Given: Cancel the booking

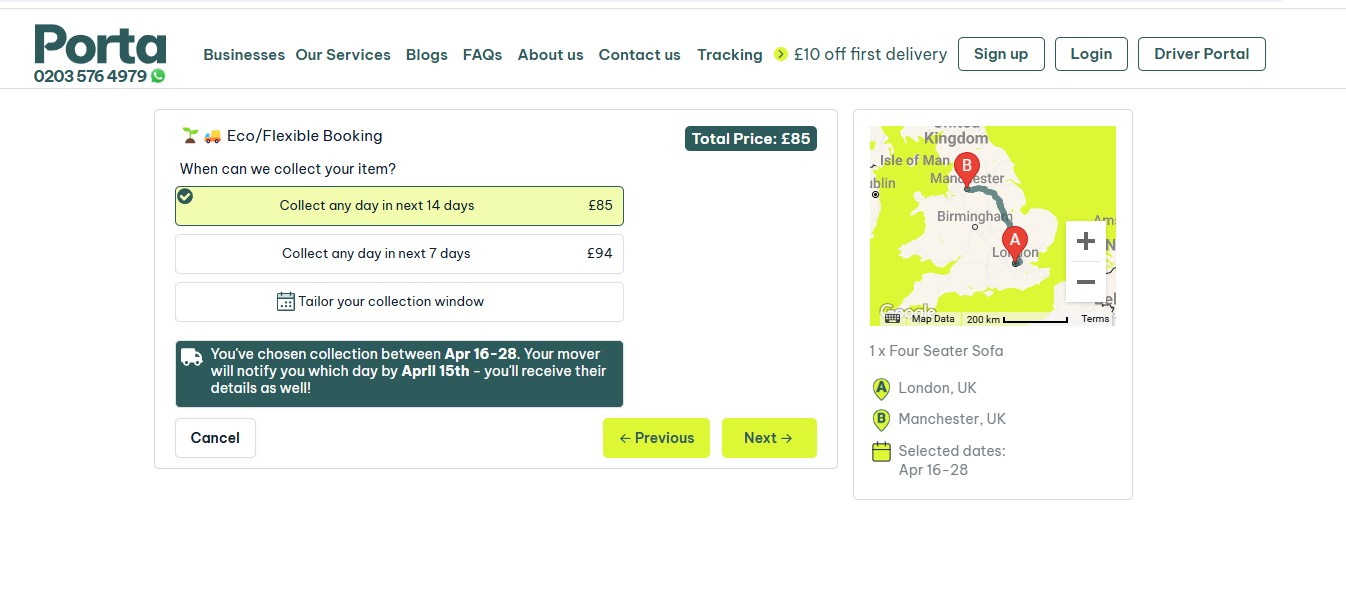Looking at the screenshot, I should click(215, 438).
